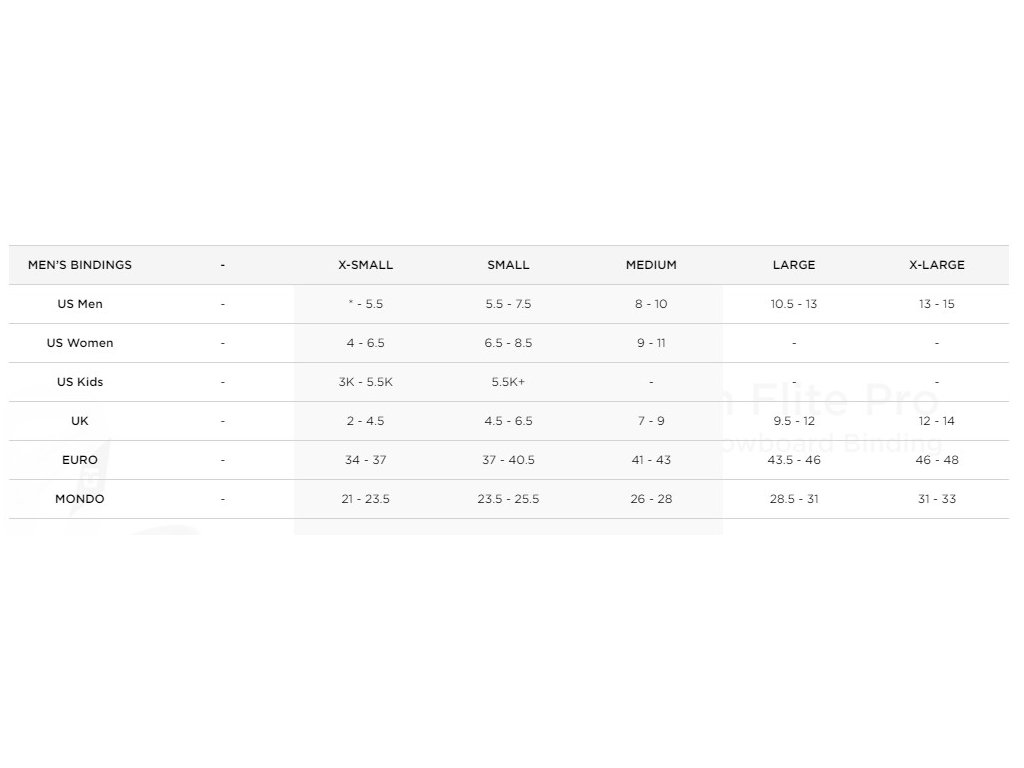Image resolution: width=1024 pixels, height=768 pixels.
Task: Click the EURO 43.5 - 46 cell
Action: tap(794, 460)
